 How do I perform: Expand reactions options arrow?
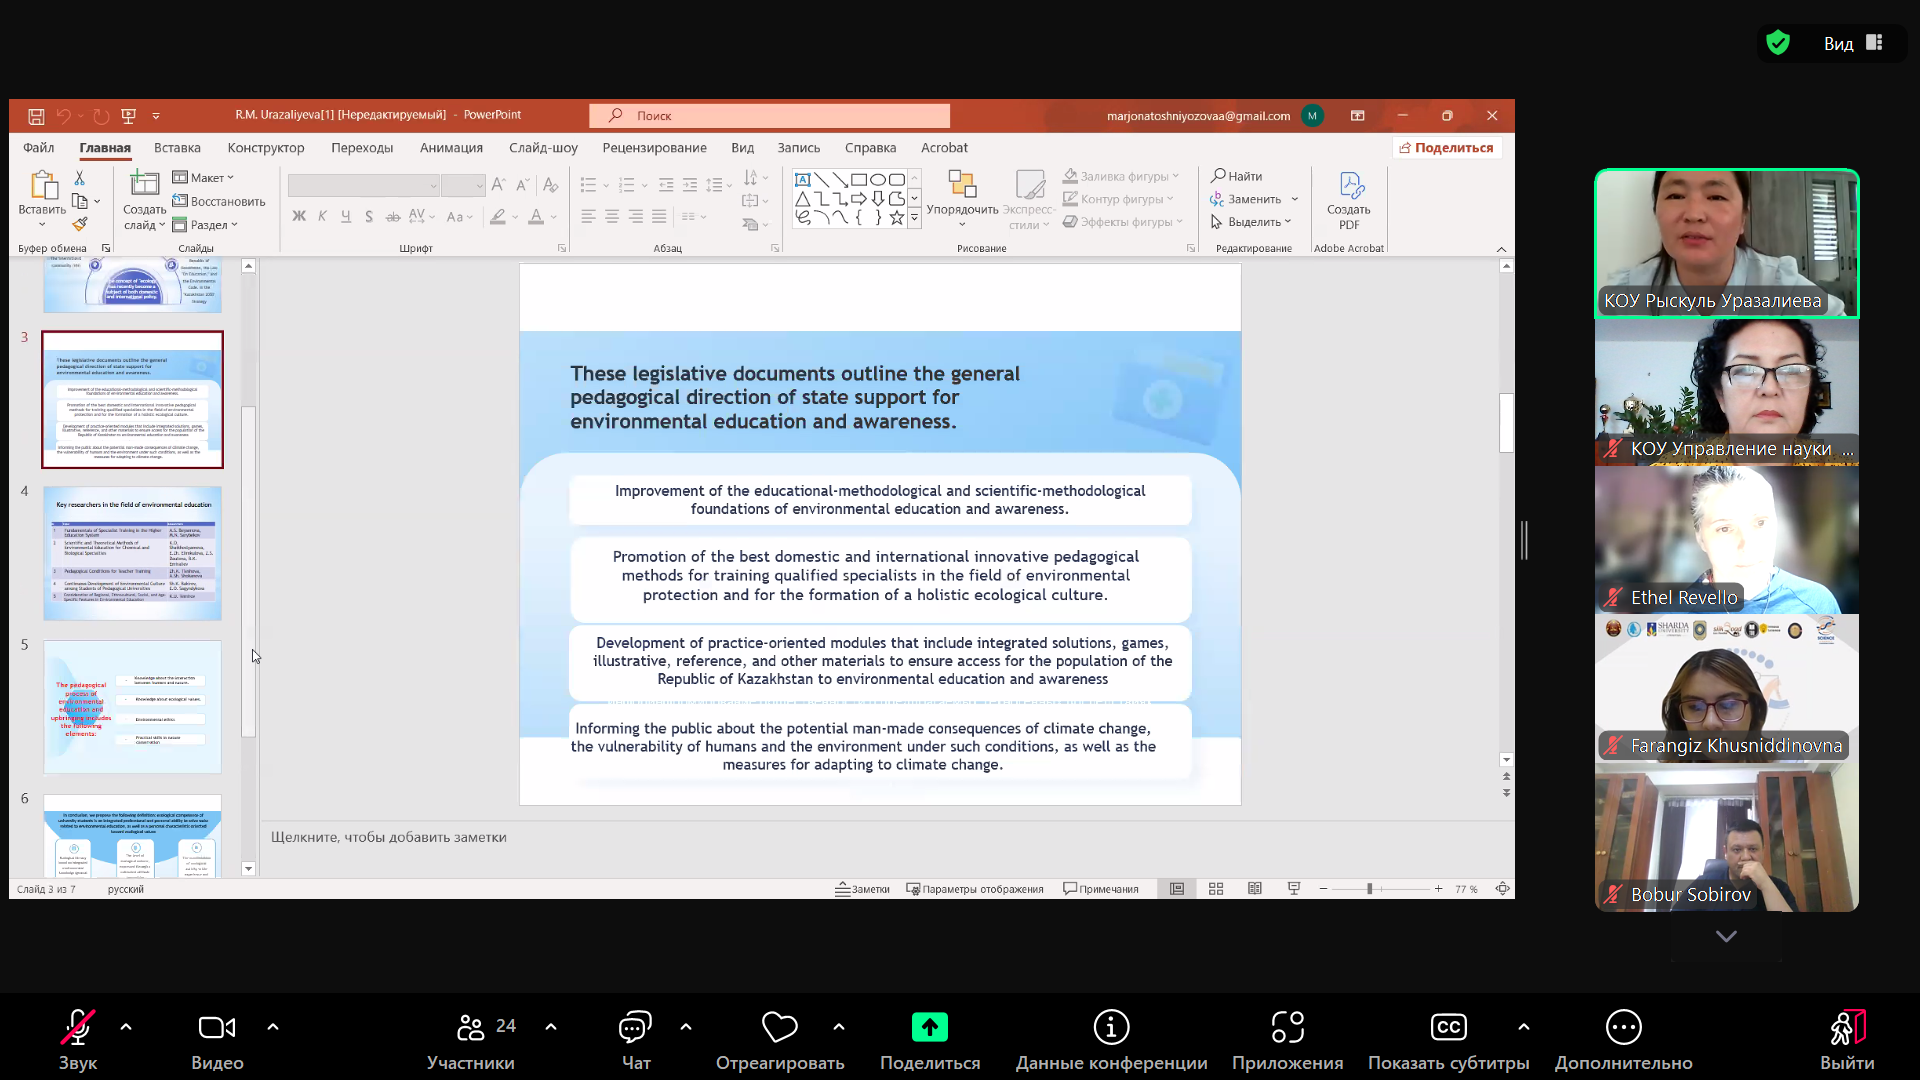(x=839, y=1027)
